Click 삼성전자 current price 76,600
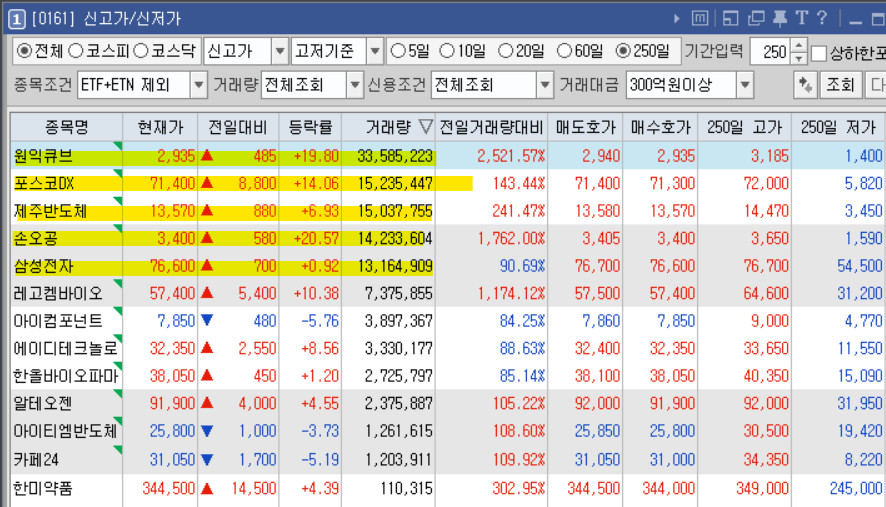886x507 pixels. tap(172, 266)
